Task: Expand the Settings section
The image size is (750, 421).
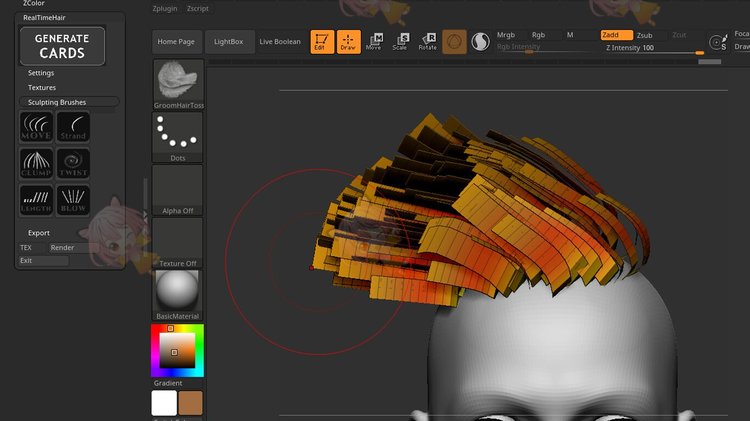Action: pos(41,73)
